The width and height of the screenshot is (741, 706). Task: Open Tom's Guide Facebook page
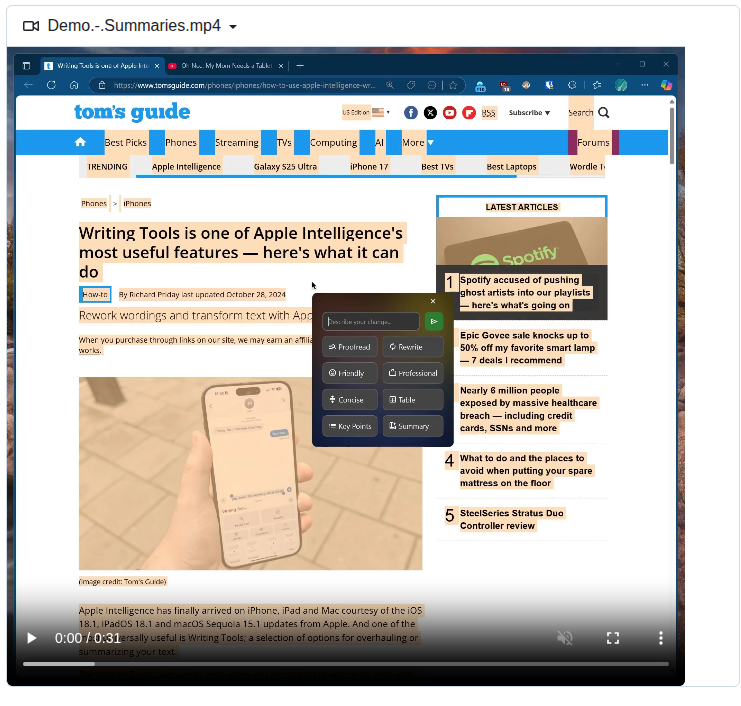[411, 112]
